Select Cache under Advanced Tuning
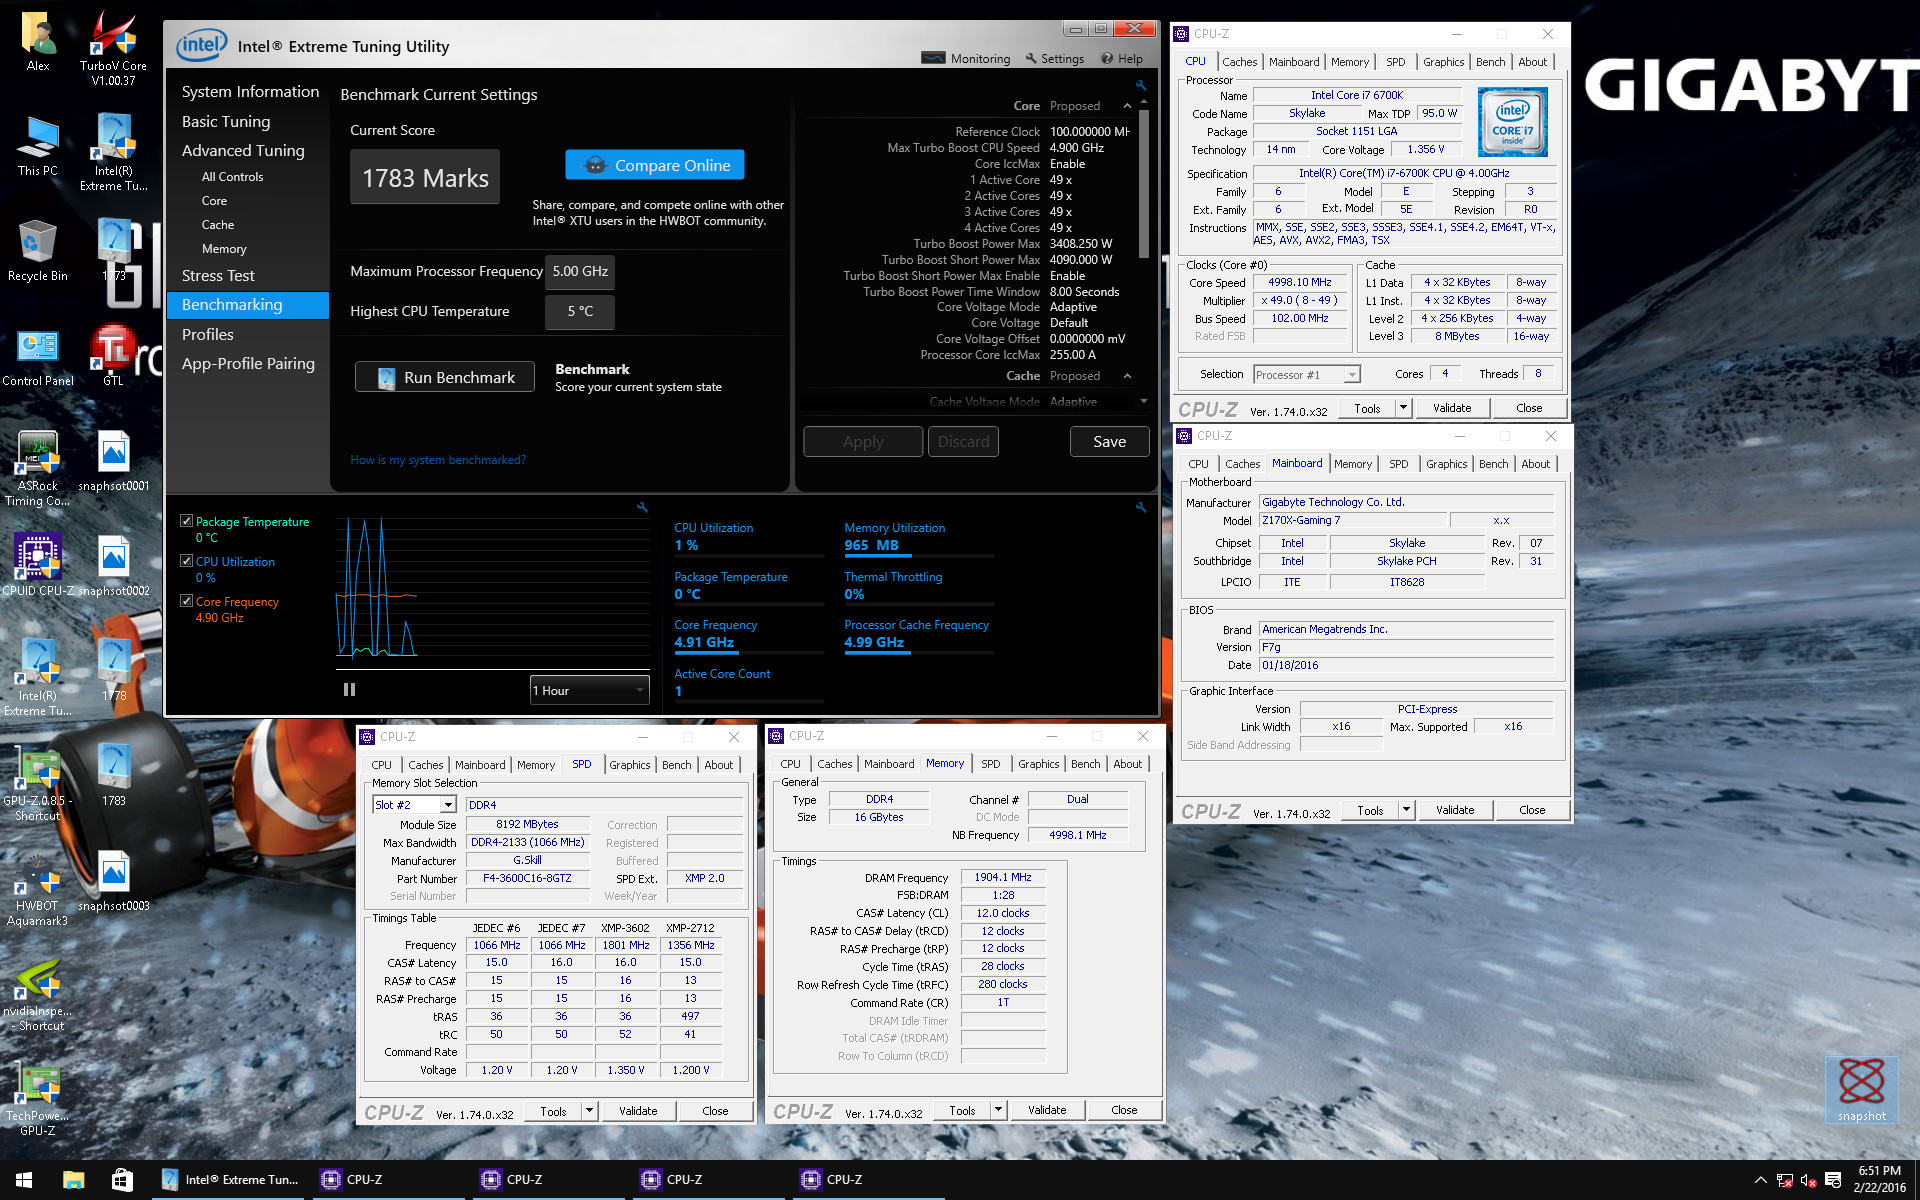Screen dimensions: 1920x1200 218,225
